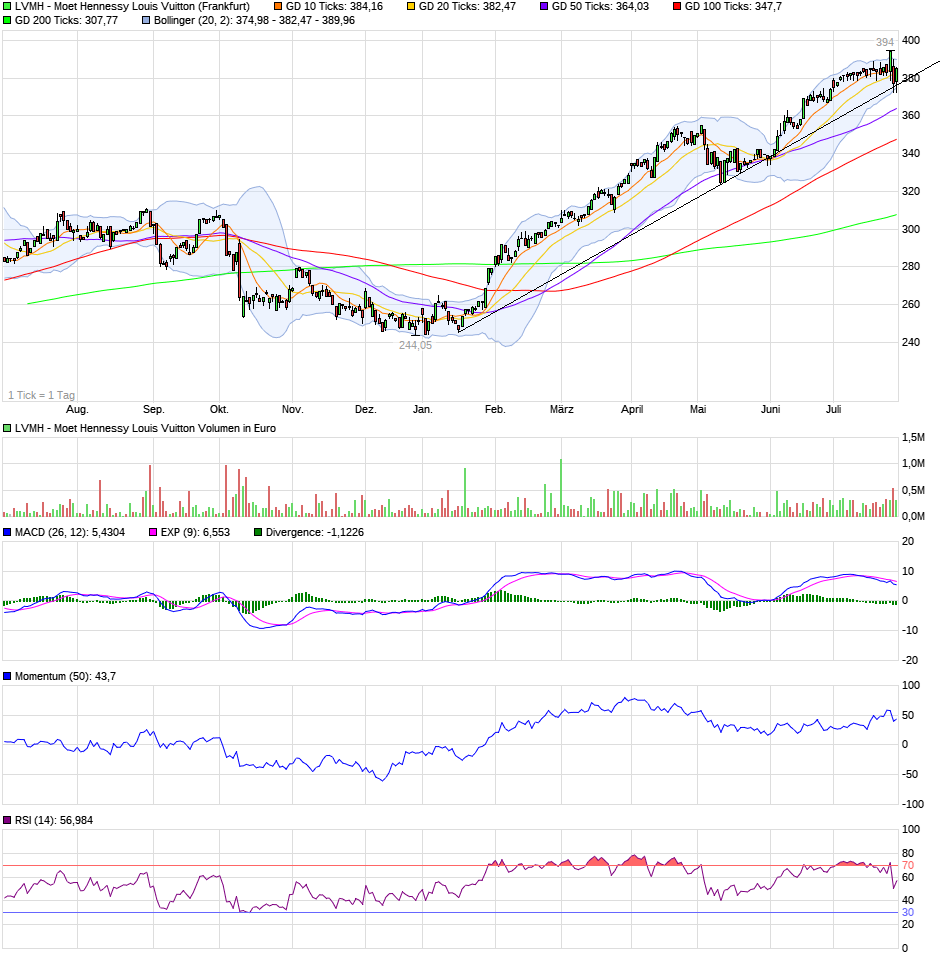Click the 240 price axis value
This screenshot has width=940, height=958.
911,342
